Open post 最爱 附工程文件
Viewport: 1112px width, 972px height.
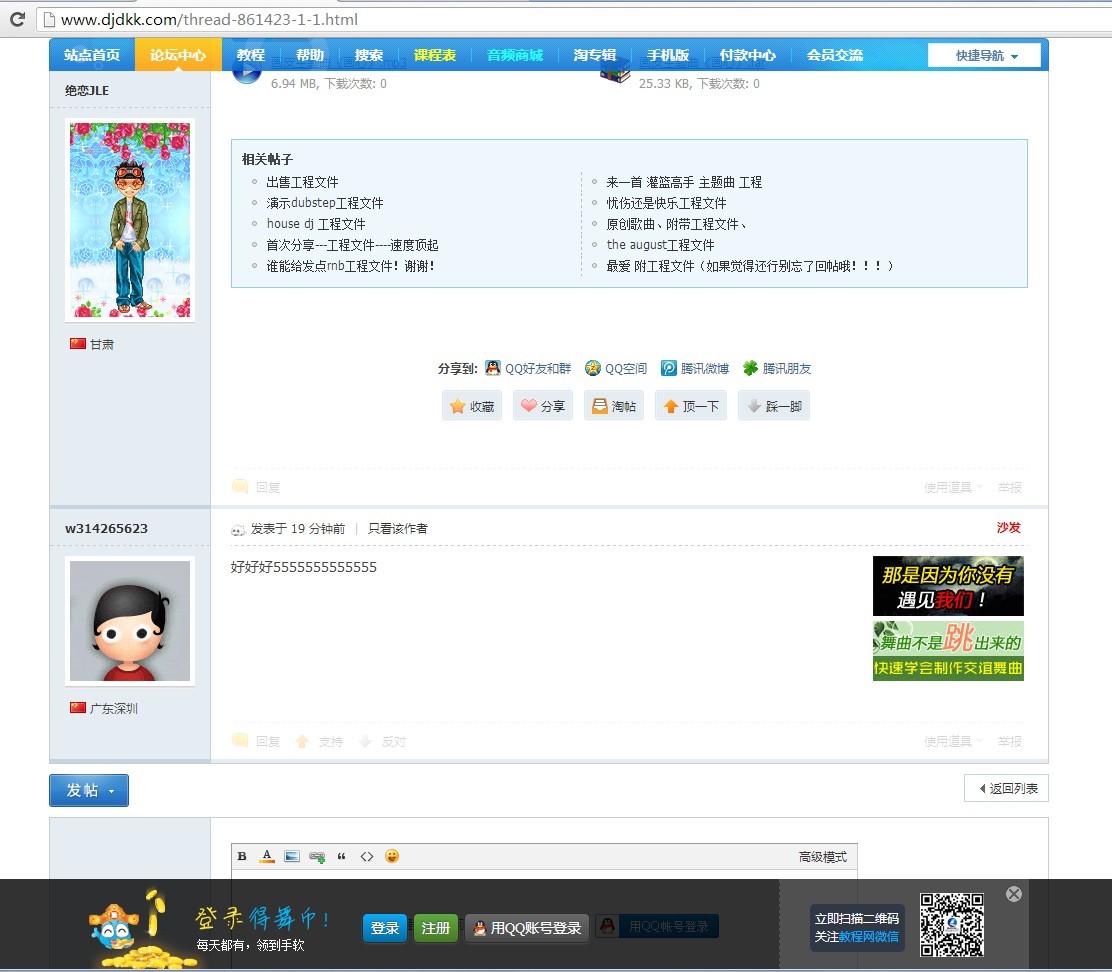pos(750,266)
